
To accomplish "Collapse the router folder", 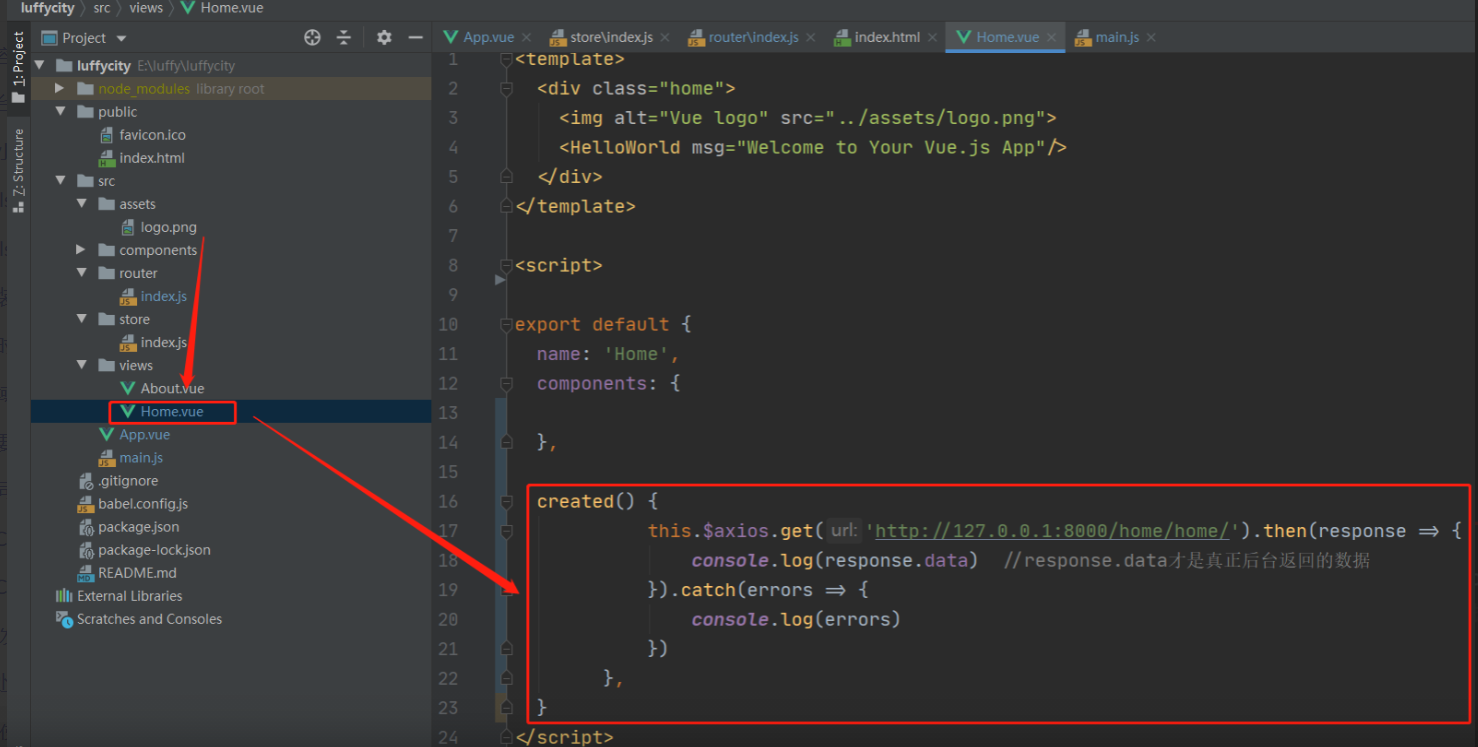I will click(82, 273).
